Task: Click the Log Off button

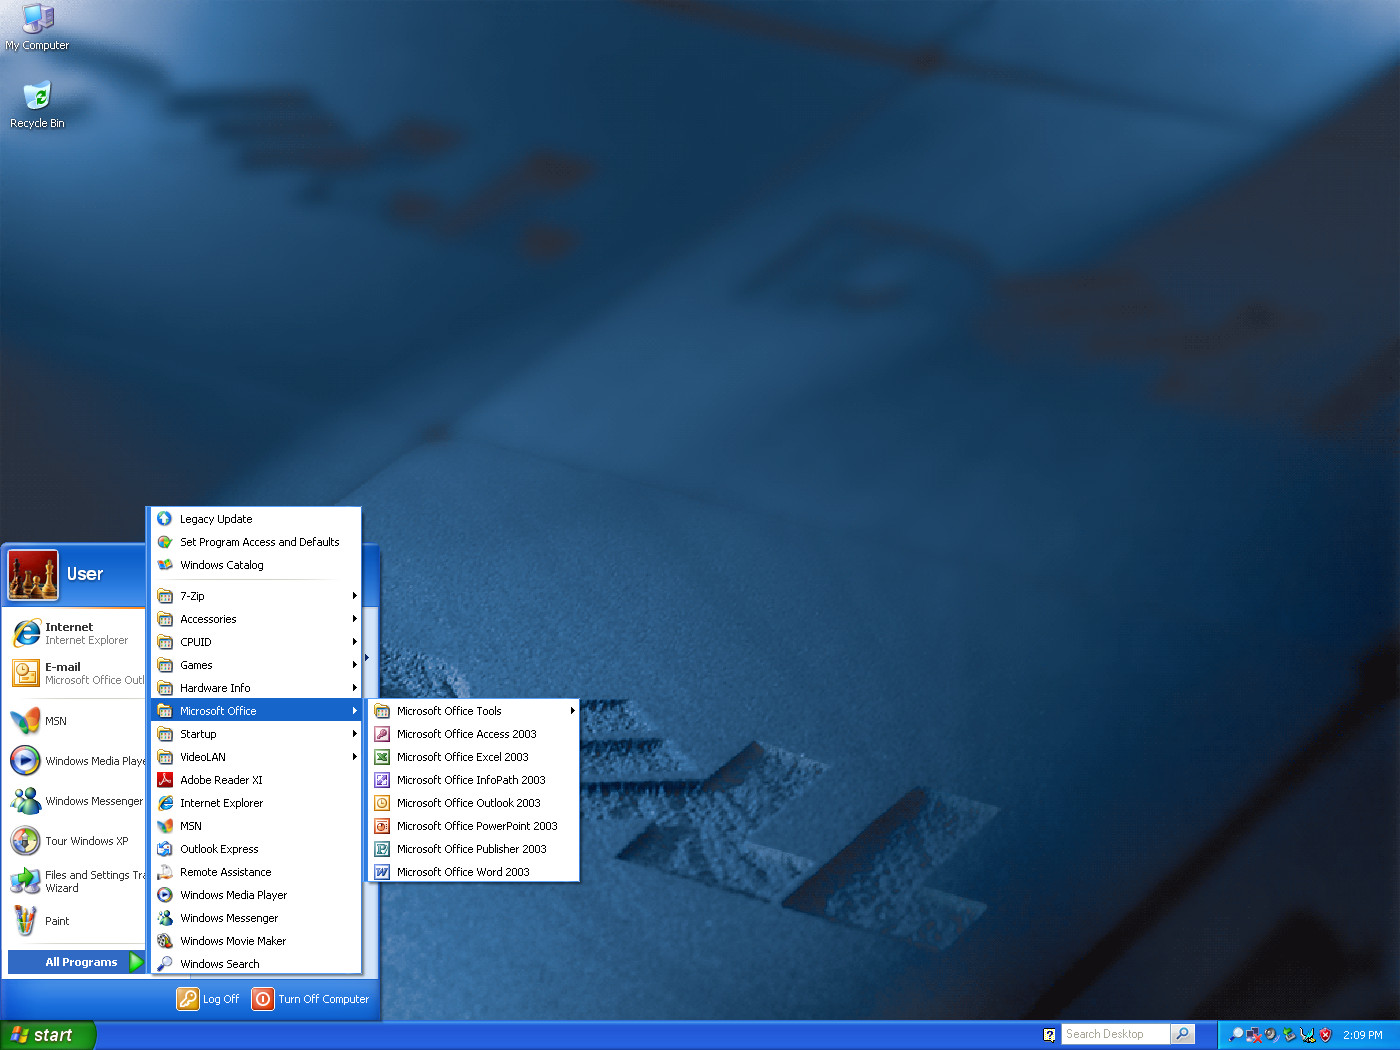Action: click(x=209, y=999)
